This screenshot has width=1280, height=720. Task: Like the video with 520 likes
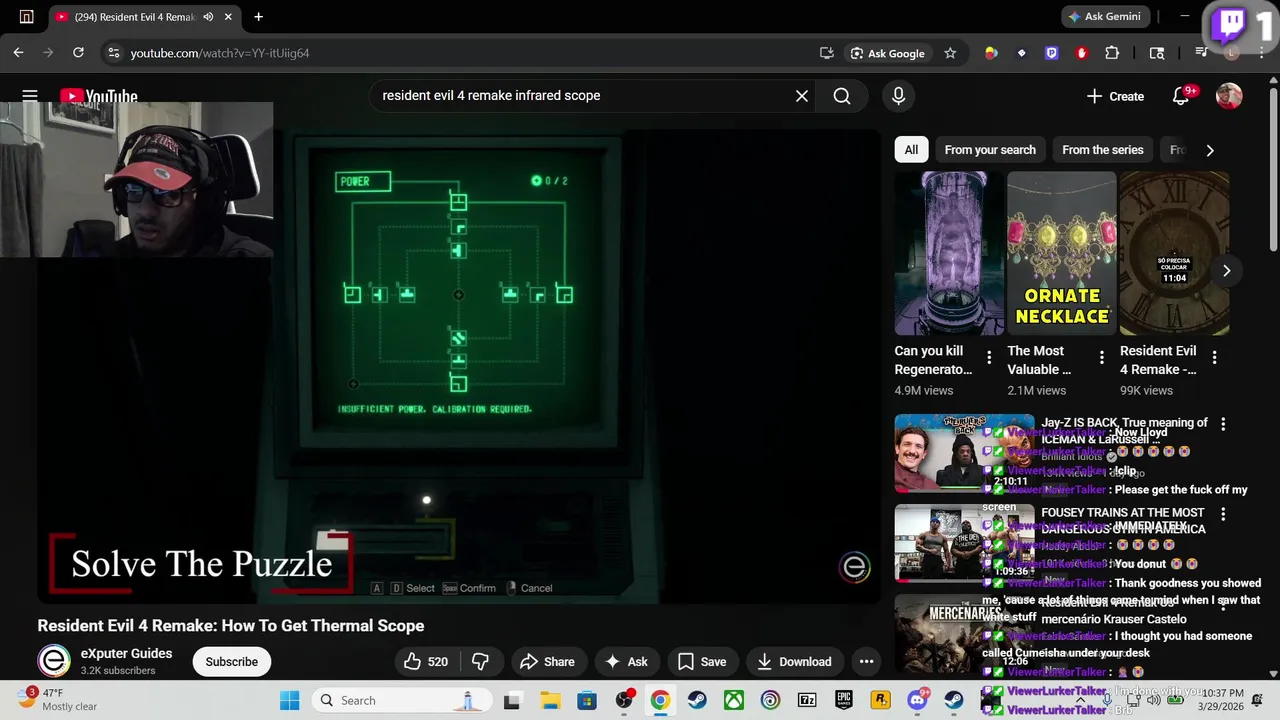coord(425,661)
